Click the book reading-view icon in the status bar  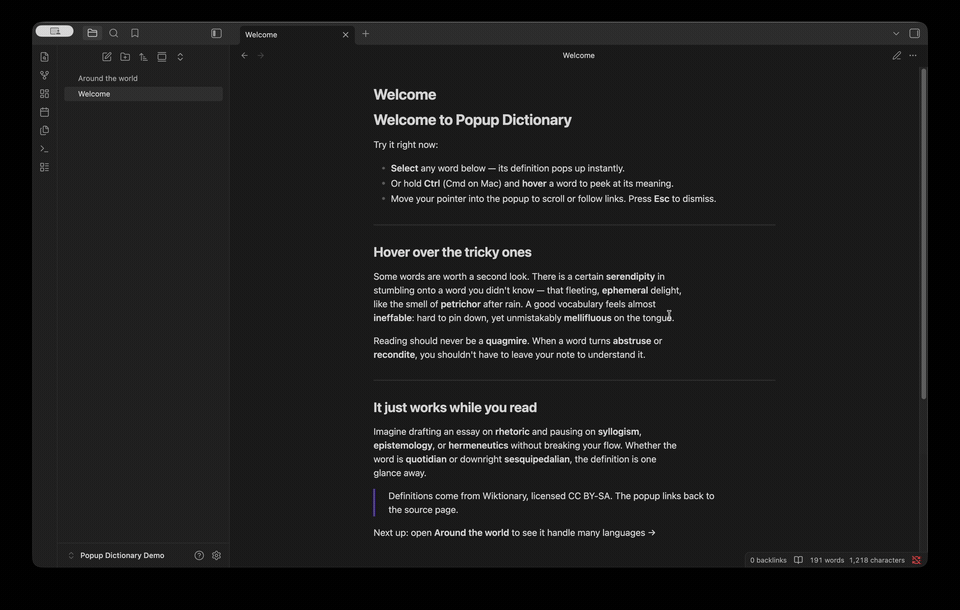tap(798, 560)
